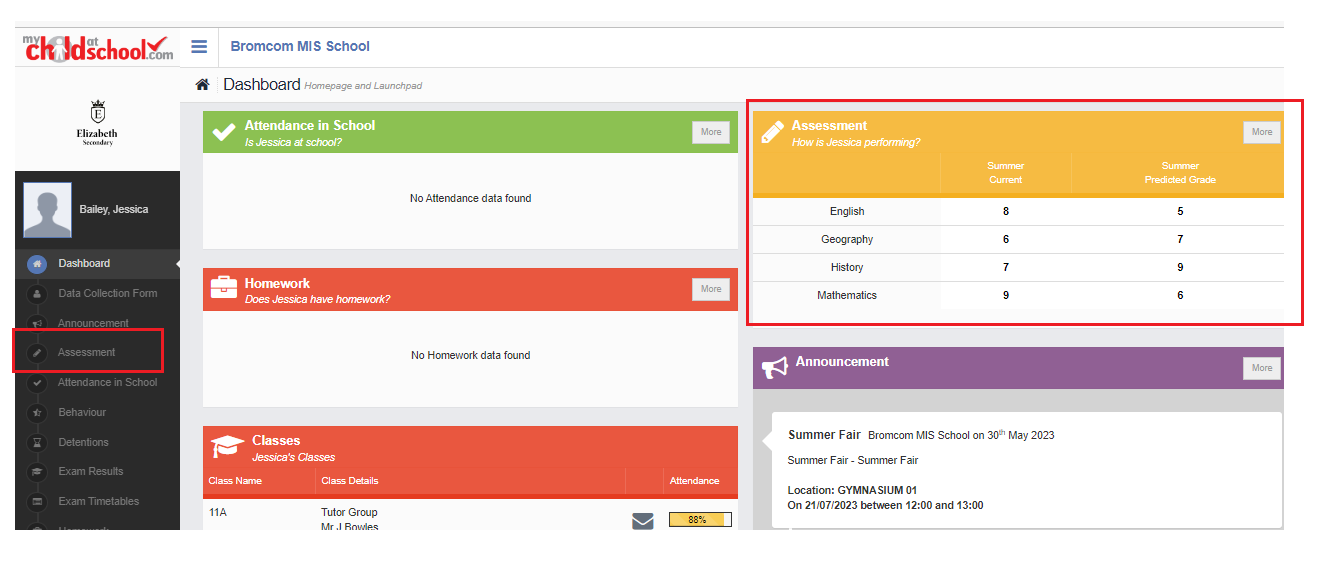Open the MyChildAtSchool.com logo

point(98,47)
